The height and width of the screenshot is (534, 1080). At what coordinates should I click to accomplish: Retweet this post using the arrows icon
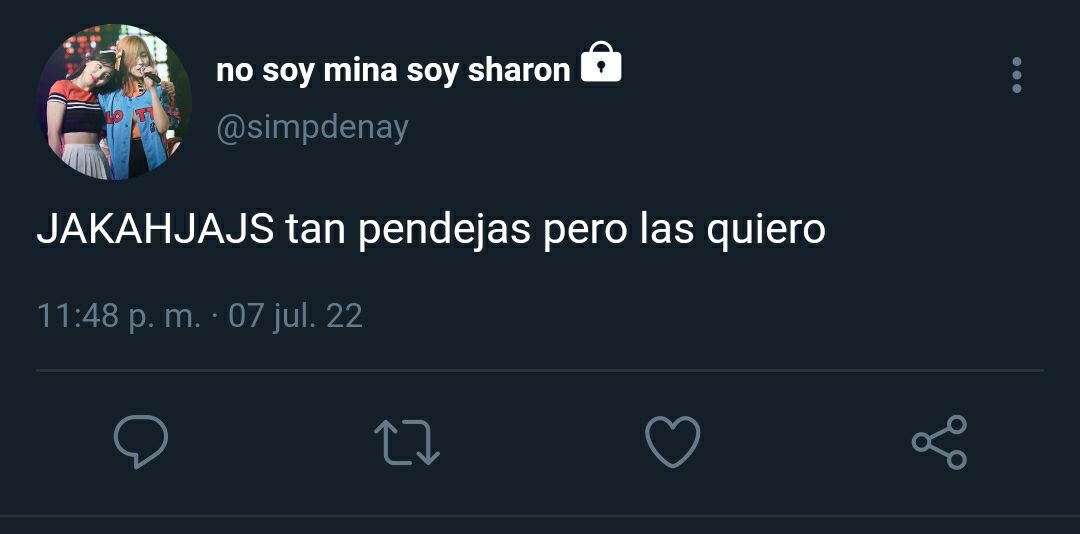pos(407,442)
